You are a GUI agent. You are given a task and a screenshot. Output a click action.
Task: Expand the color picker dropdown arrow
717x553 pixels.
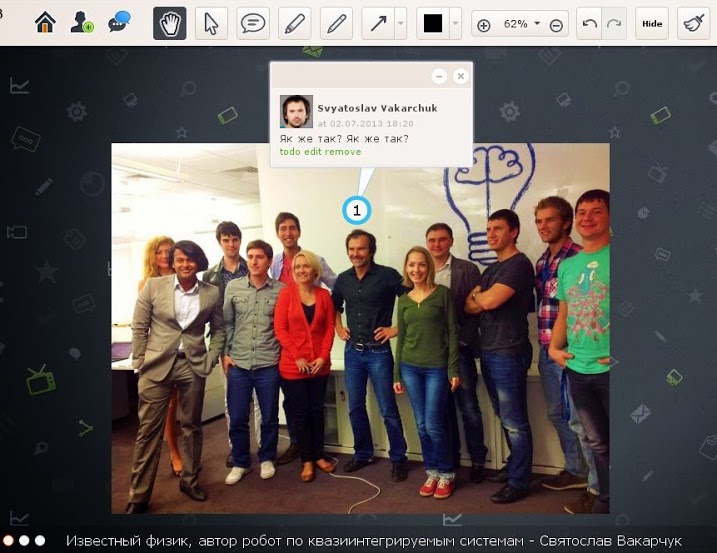tap(455, 23)
